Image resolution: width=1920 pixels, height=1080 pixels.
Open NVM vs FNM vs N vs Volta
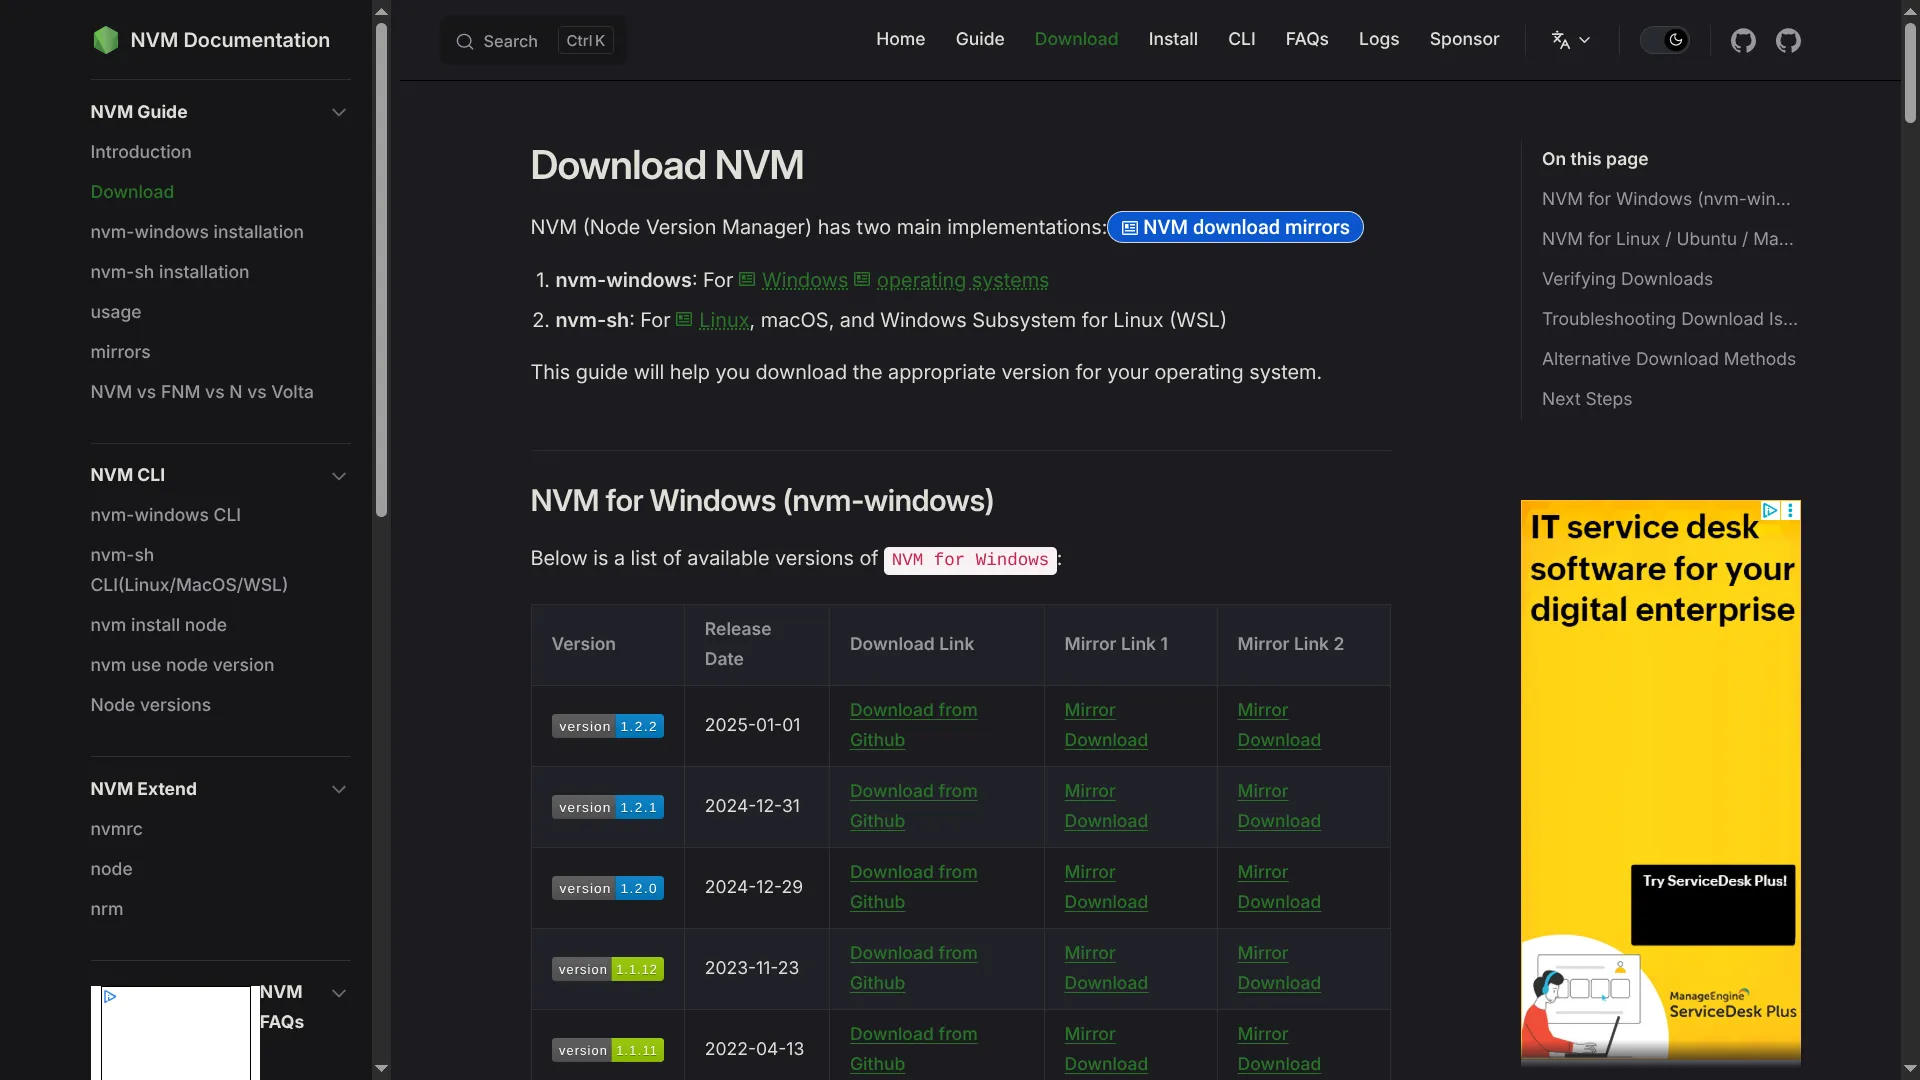[201, 392]
